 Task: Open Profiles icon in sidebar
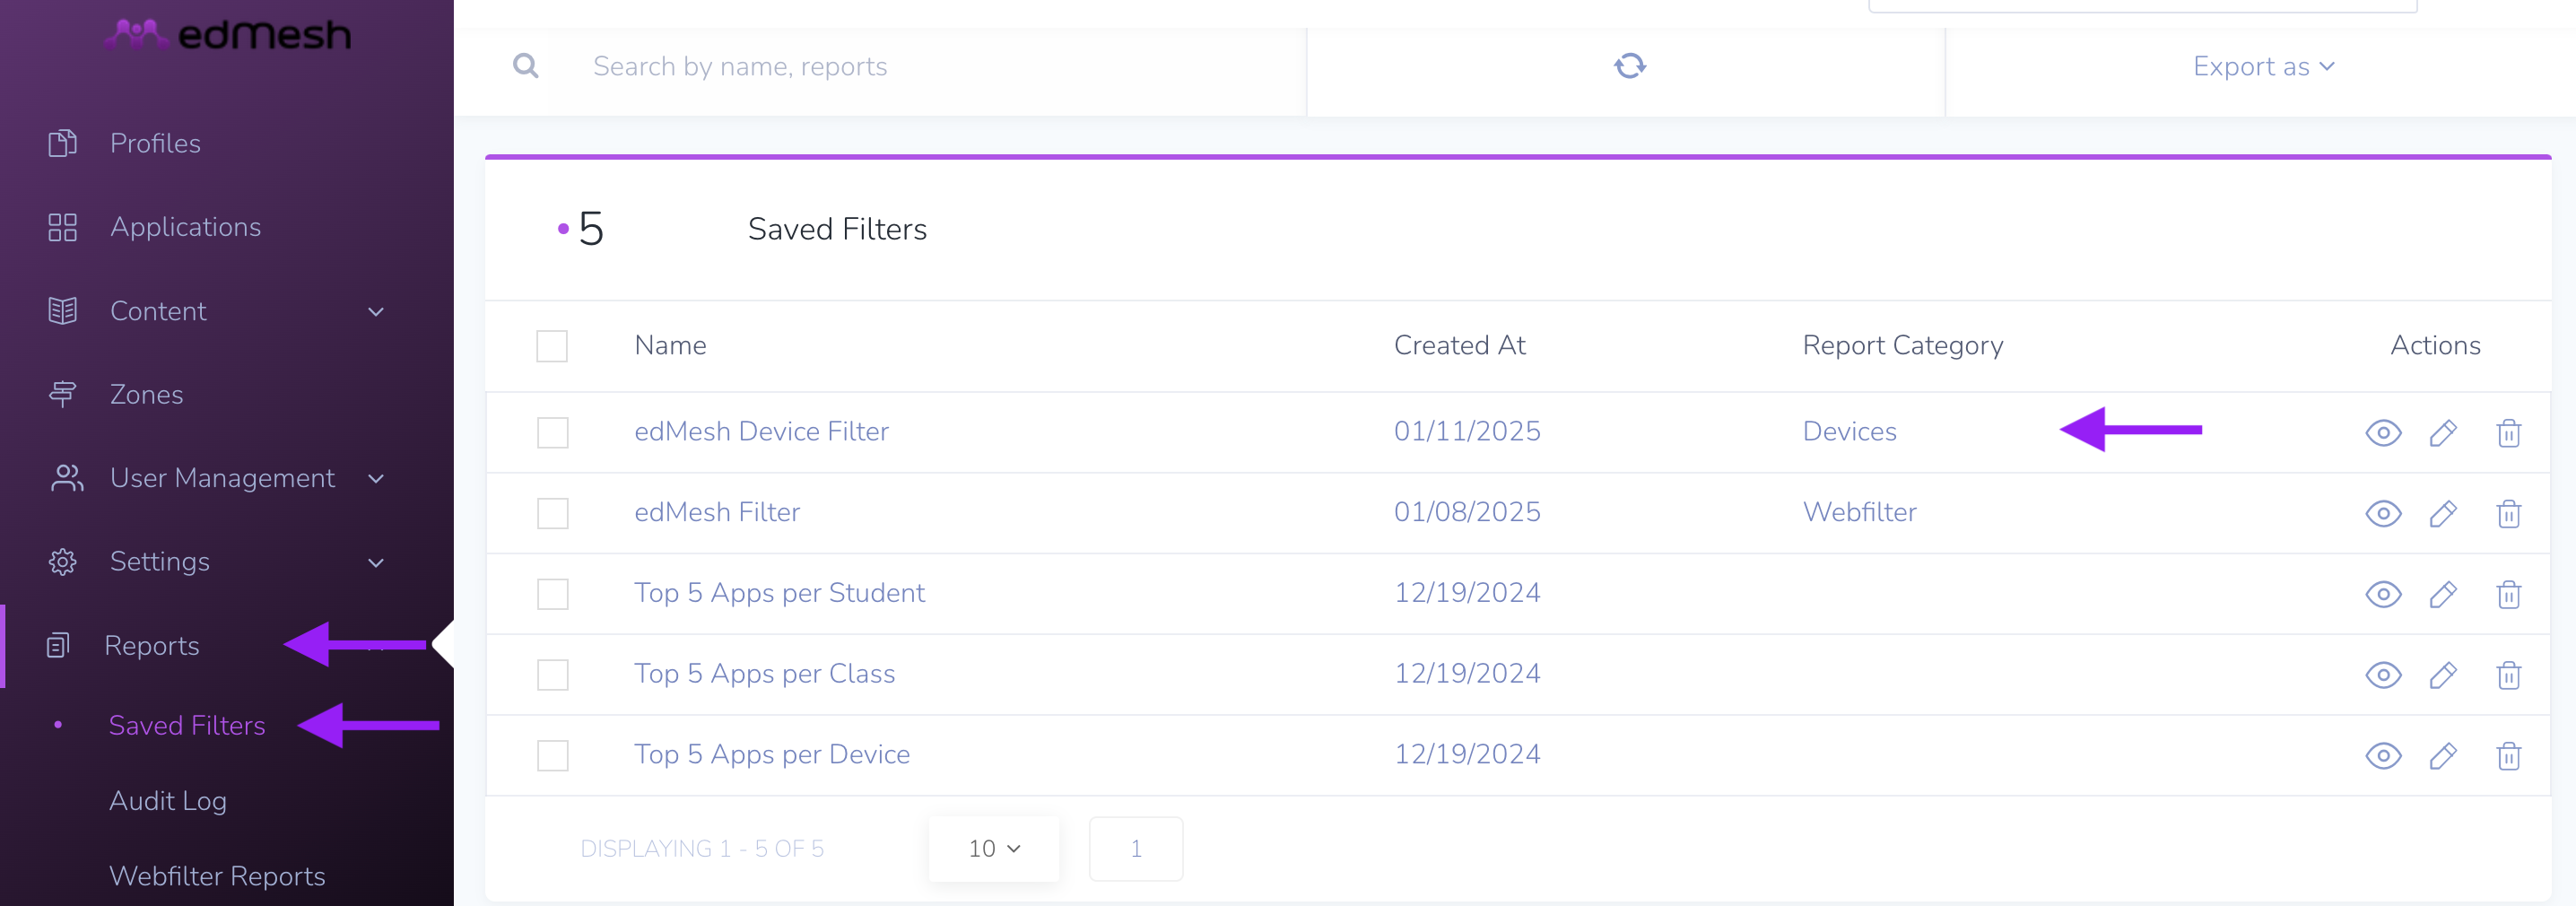[x=62, y=143]
